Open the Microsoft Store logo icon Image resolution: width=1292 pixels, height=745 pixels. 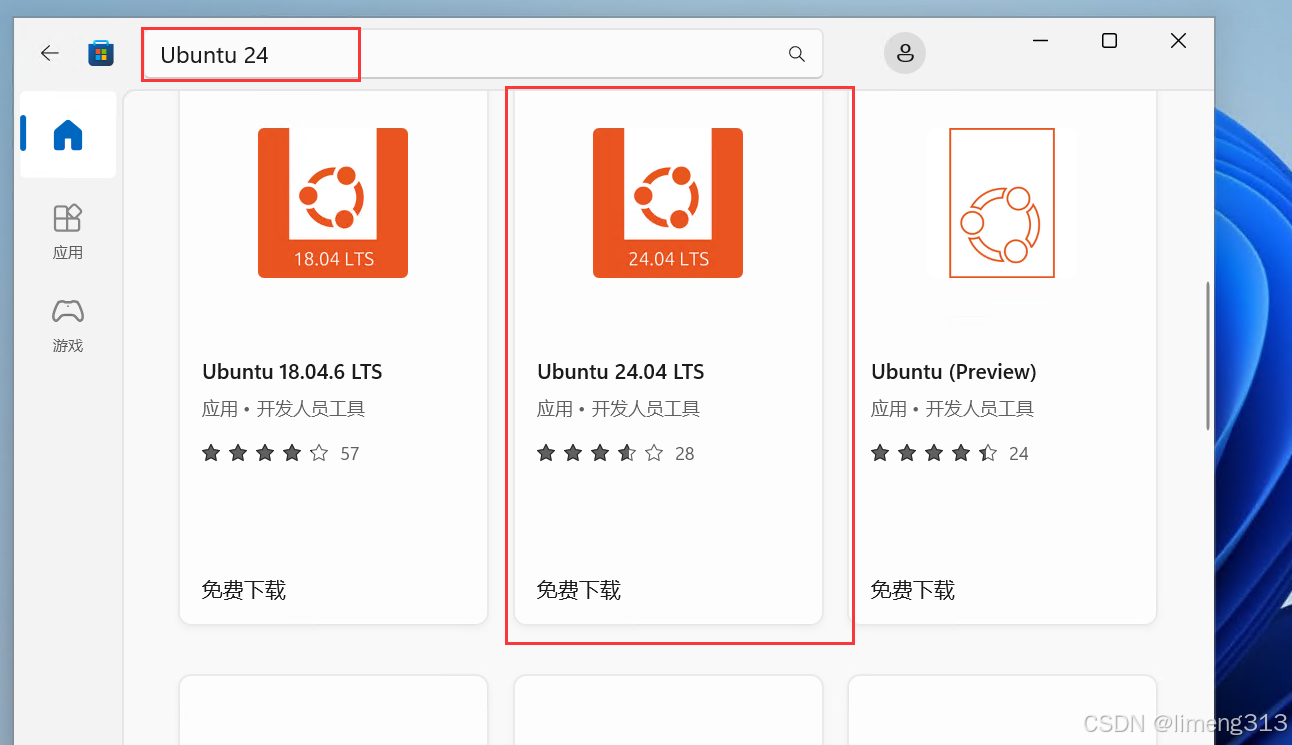click(101, 53)
